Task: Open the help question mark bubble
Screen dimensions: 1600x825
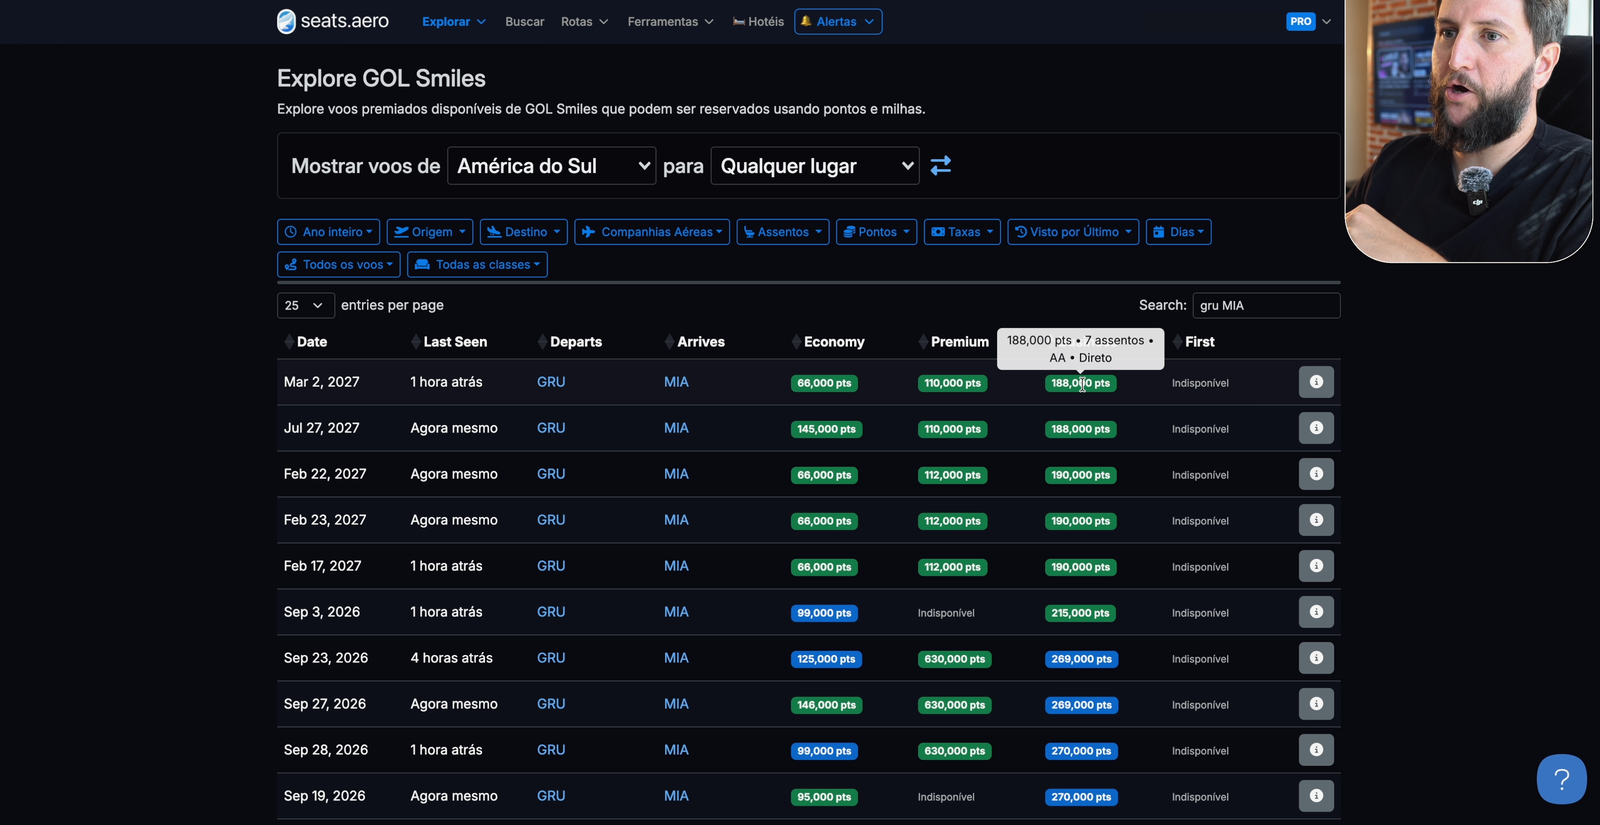Action: click(x=1561, y=779)
